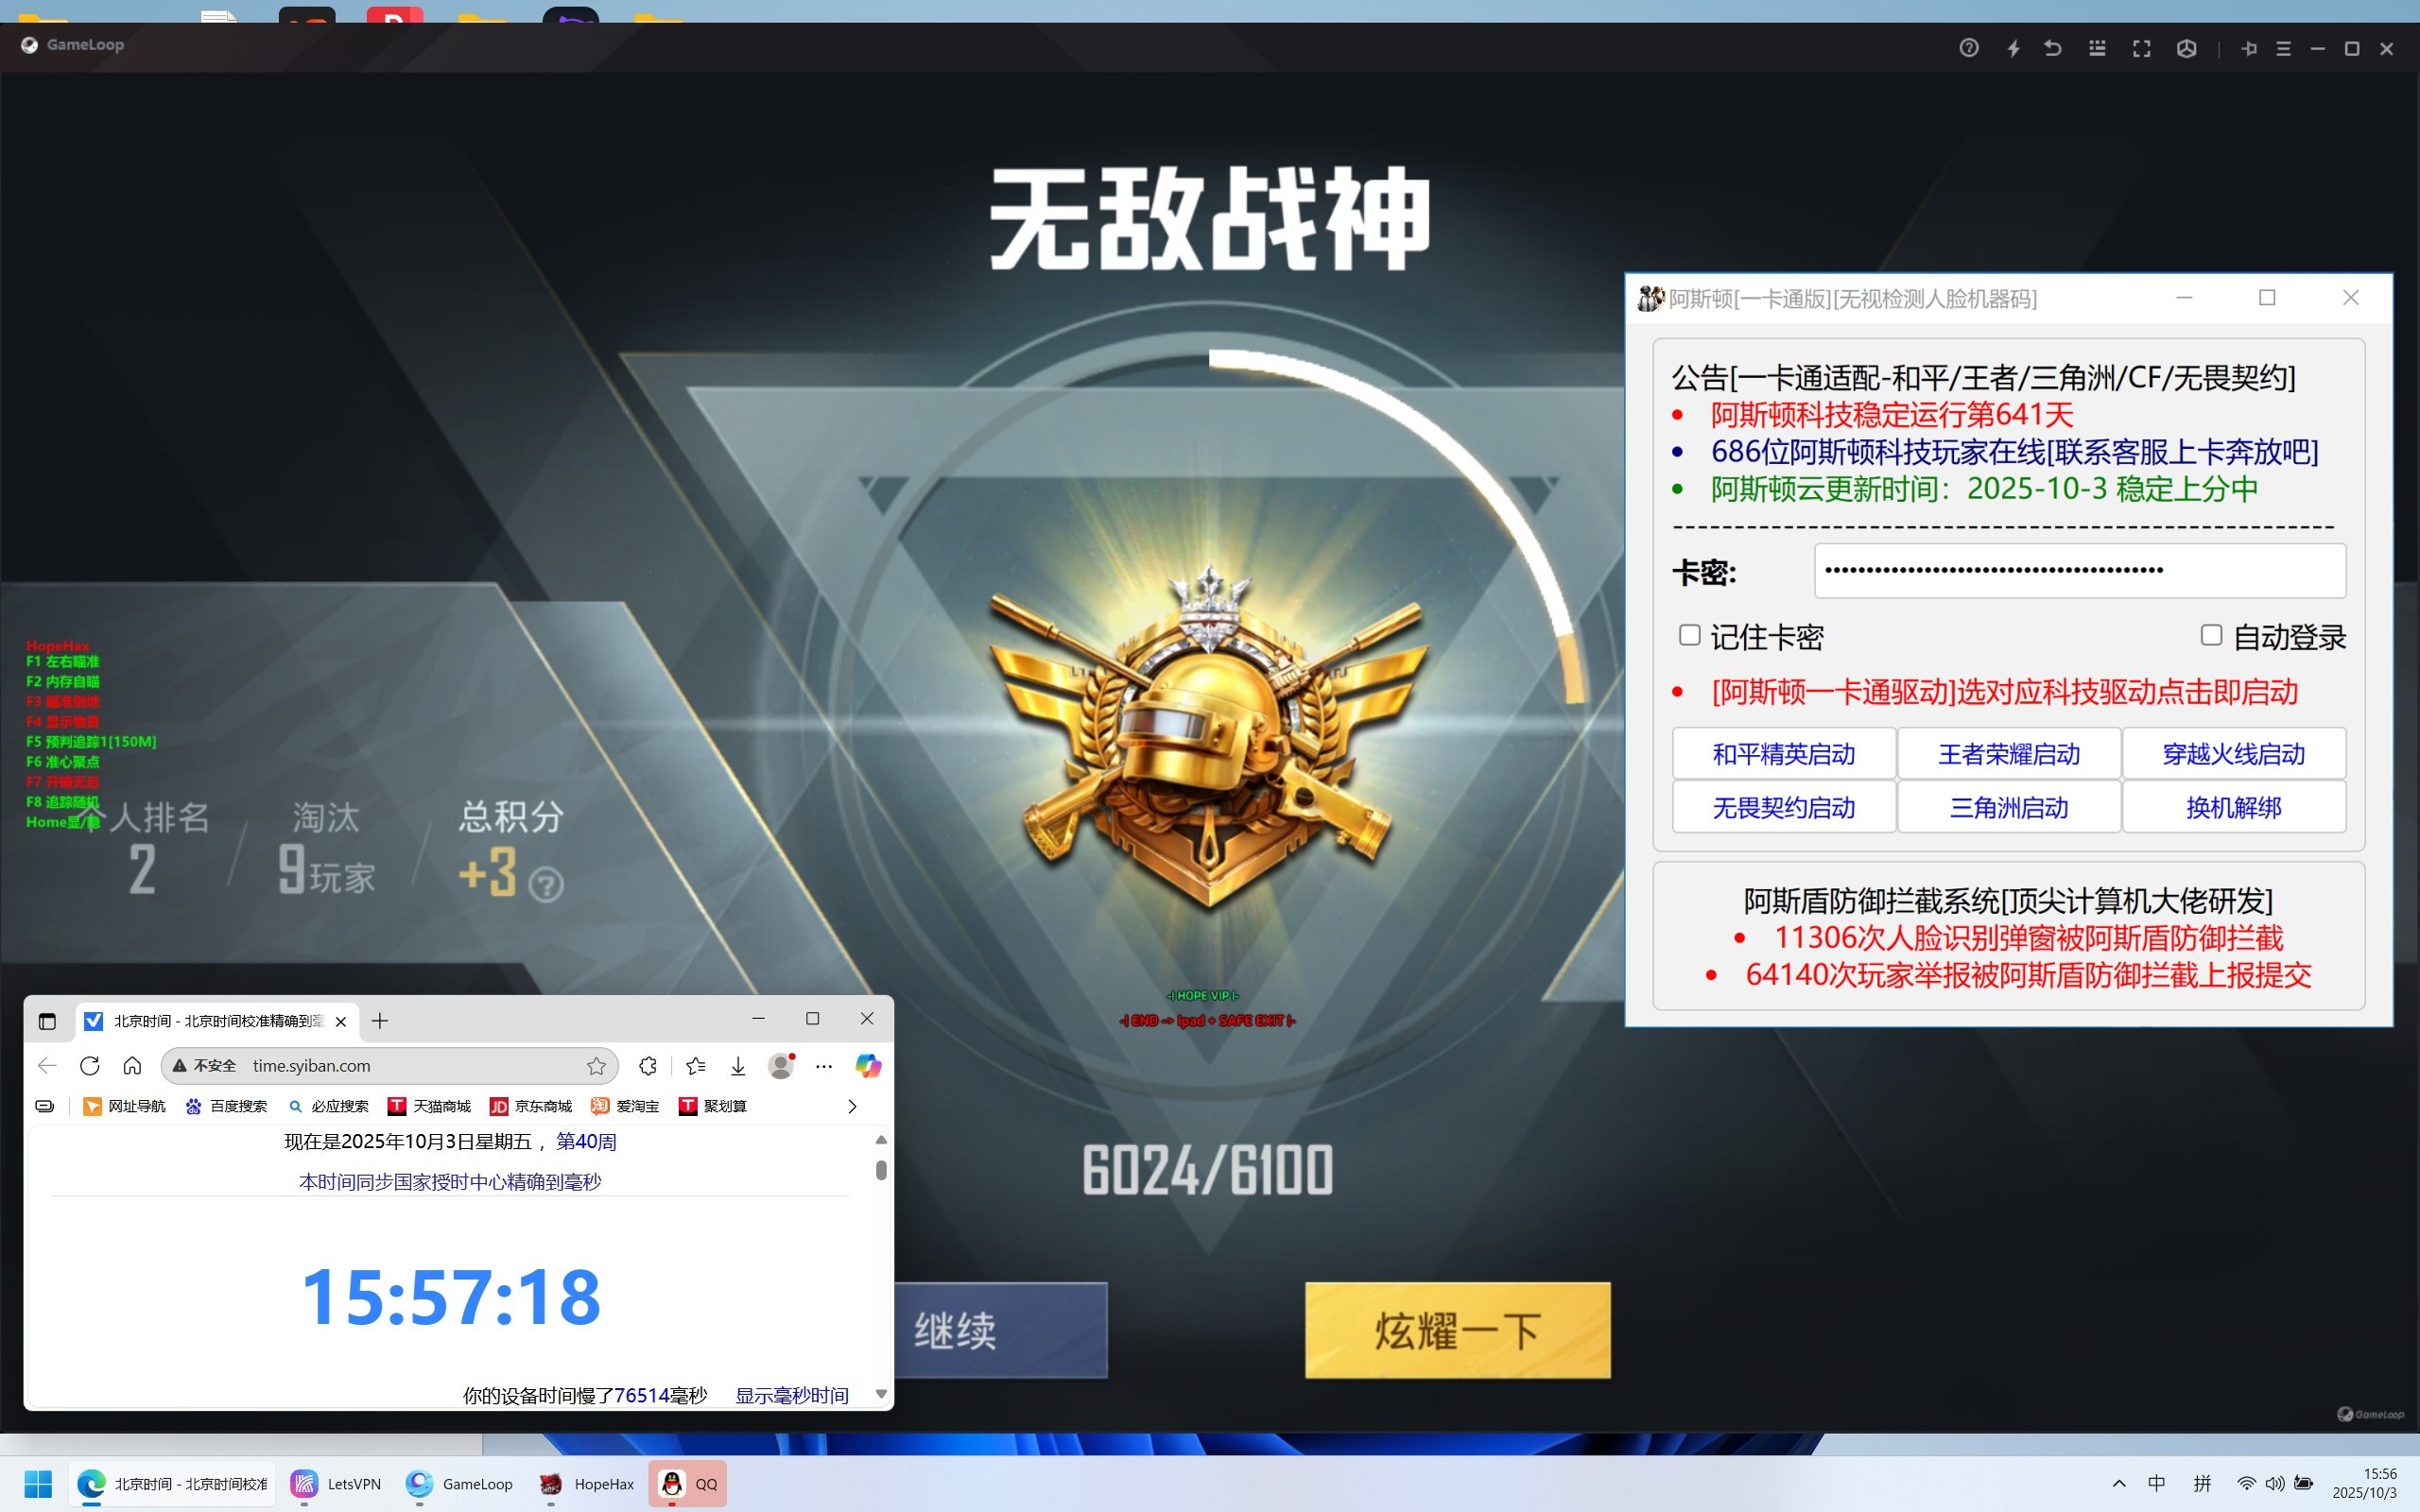Click the 显示毫秒时间 link
This screenshot has height=1512, width=2420.
[x=791, y=1394]
